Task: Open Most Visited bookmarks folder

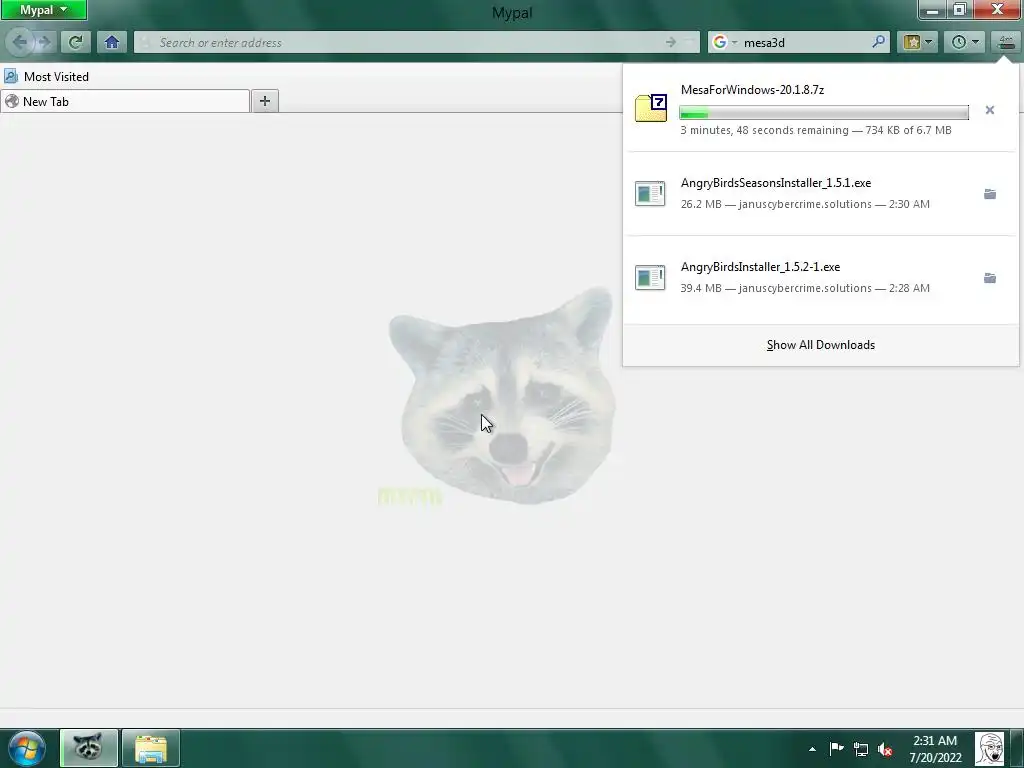Action: click(46, 76)
